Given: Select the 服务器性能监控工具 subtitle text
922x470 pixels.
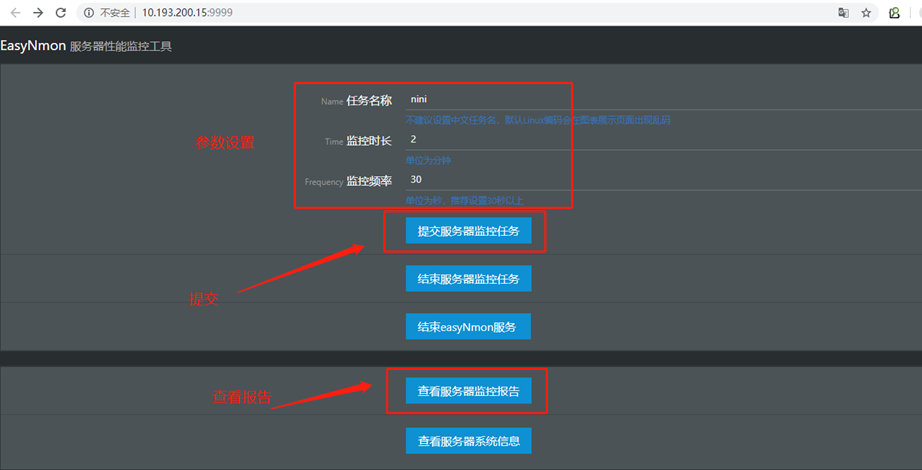Looking at the screenshot, I should coord(121,47).
